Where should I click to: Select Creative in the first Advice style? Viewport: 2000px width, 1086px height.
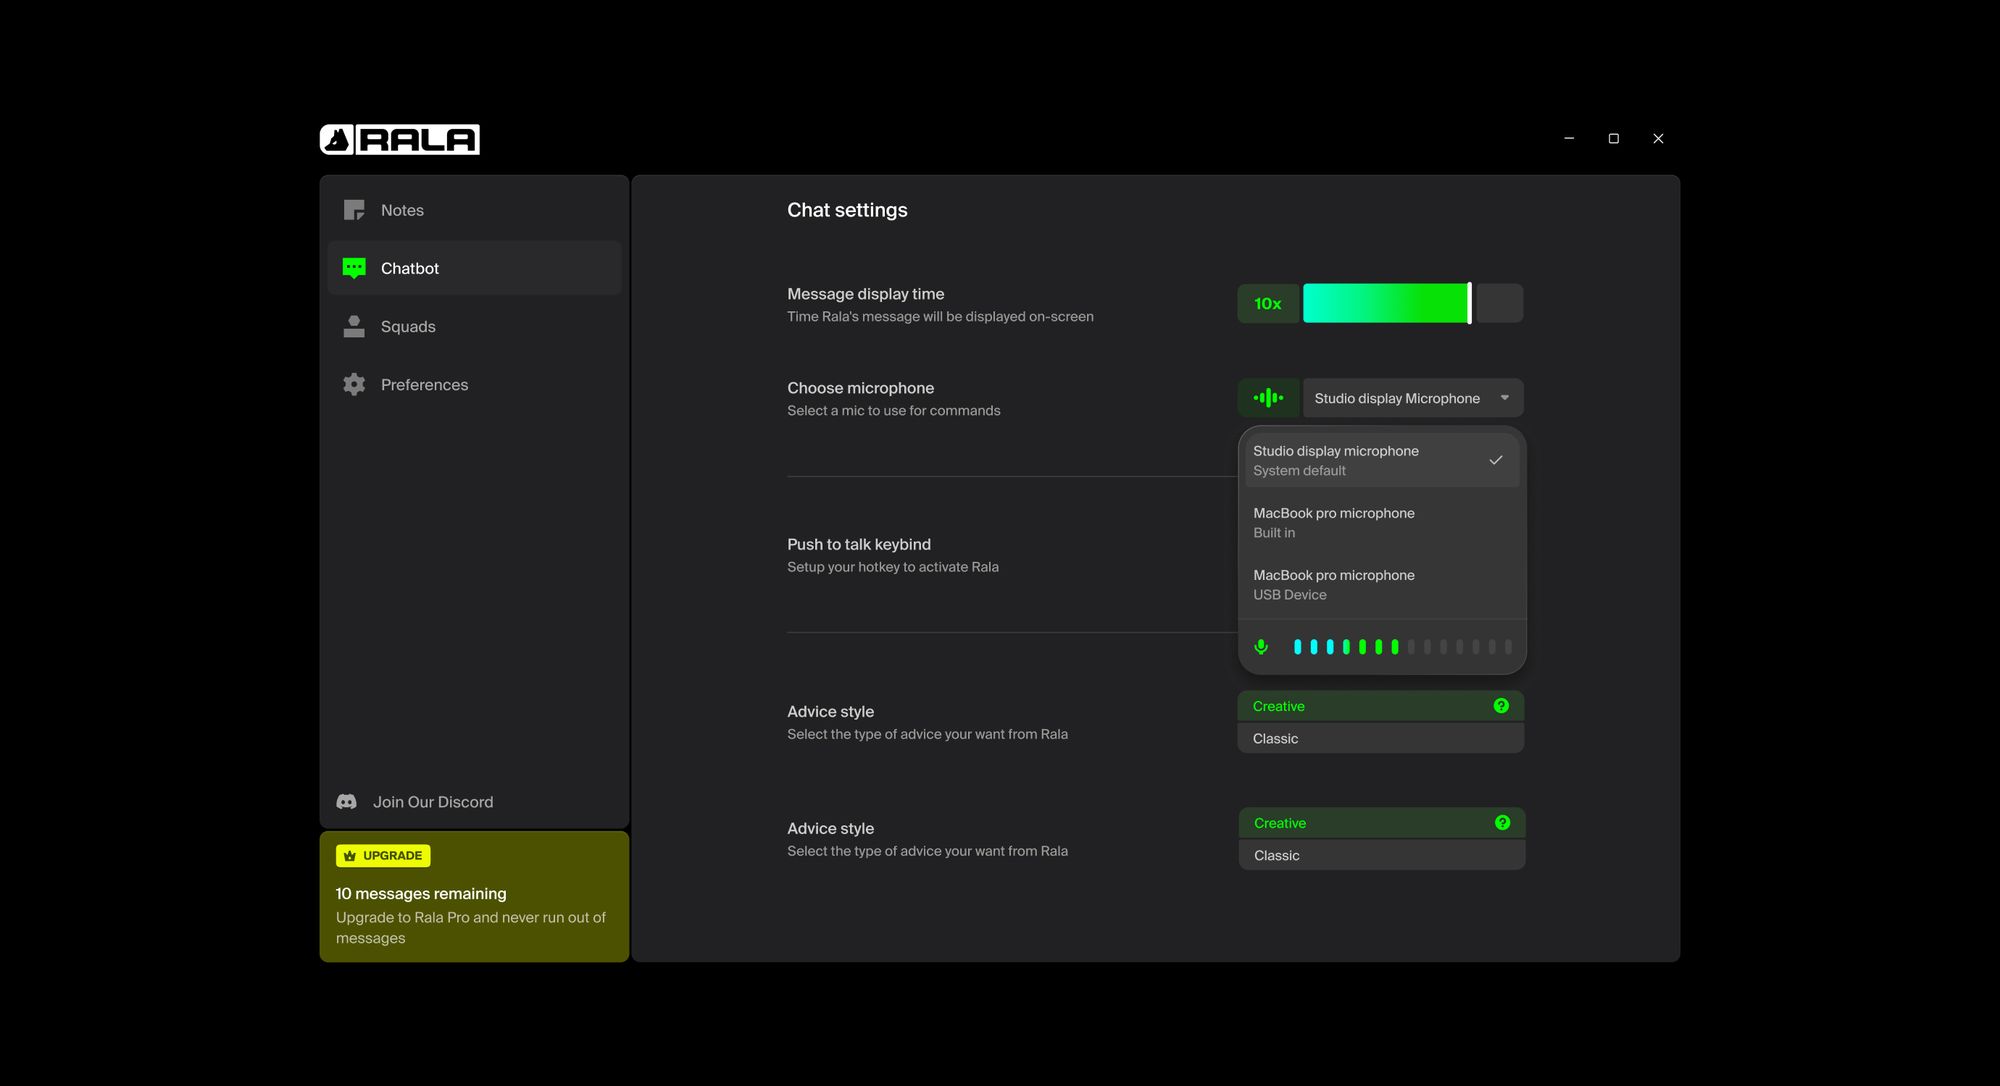coord(1360,706)
